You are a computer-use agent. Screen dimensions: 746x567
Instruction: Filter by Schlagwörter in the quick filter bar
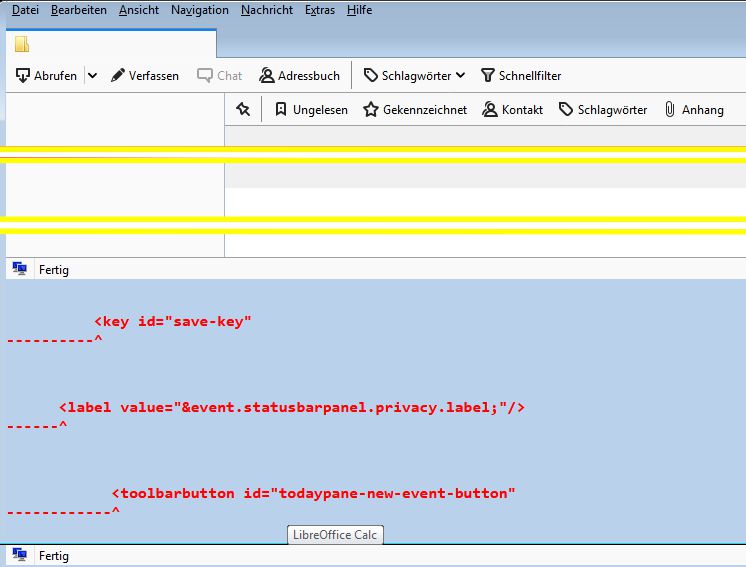pyautogui.click(x=603, y=110)
